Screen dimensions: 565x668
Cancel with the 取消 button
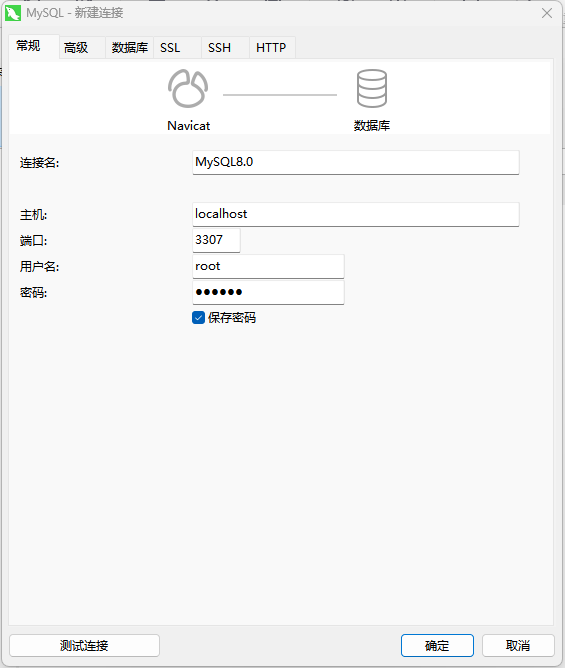coord(518,645)
